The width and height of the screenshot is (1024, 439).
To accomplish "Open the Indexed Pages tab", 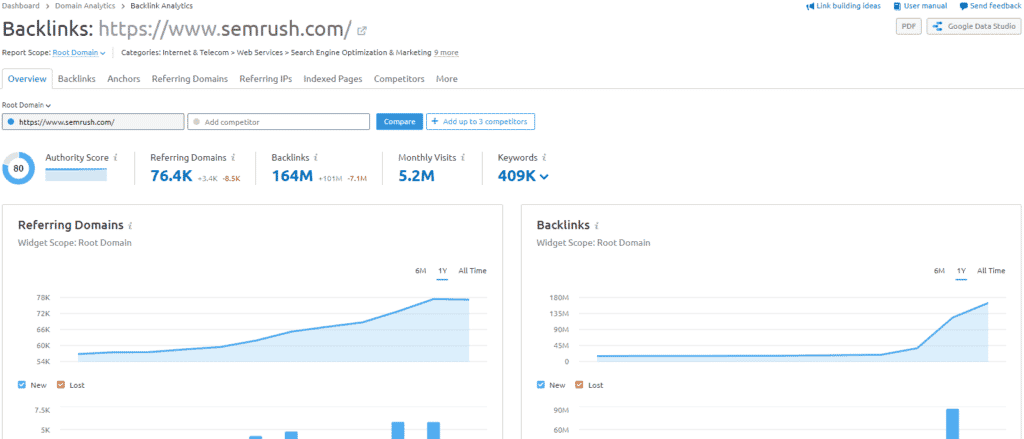I will click(333, 78).
